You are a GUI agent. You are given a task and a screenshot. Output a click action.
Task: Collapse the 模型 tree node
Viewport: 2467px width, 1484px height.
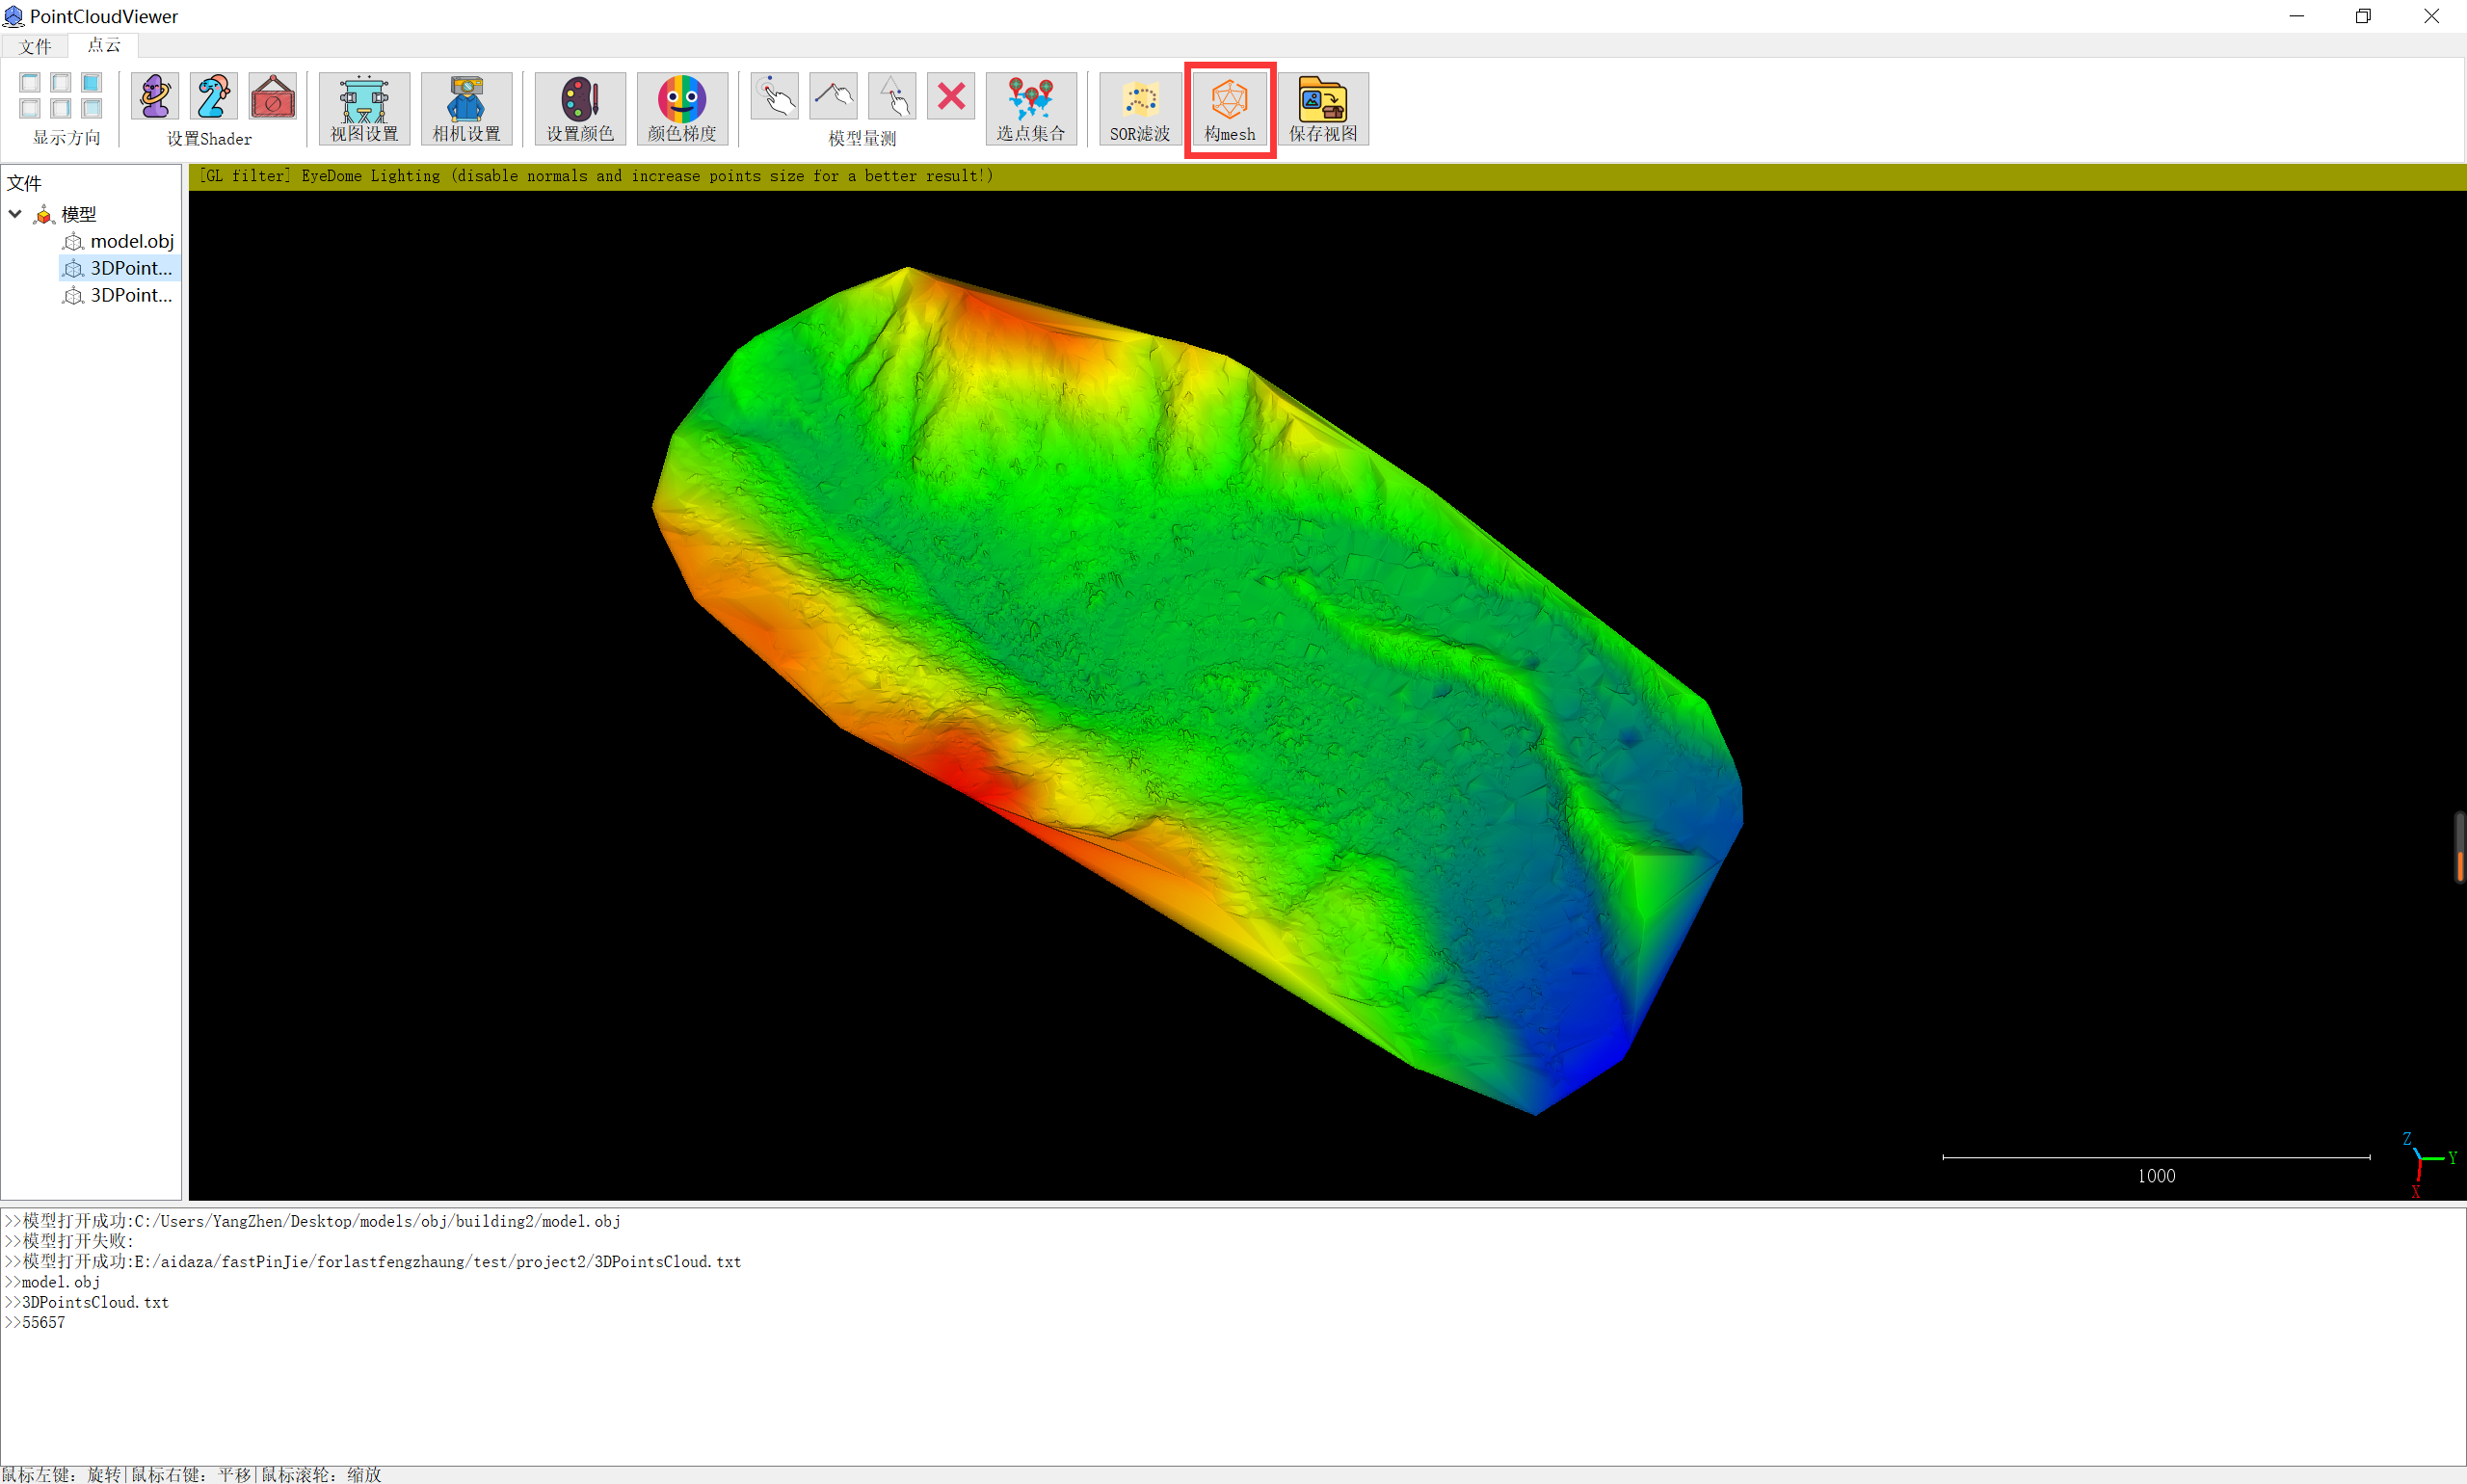click(16, 214)
